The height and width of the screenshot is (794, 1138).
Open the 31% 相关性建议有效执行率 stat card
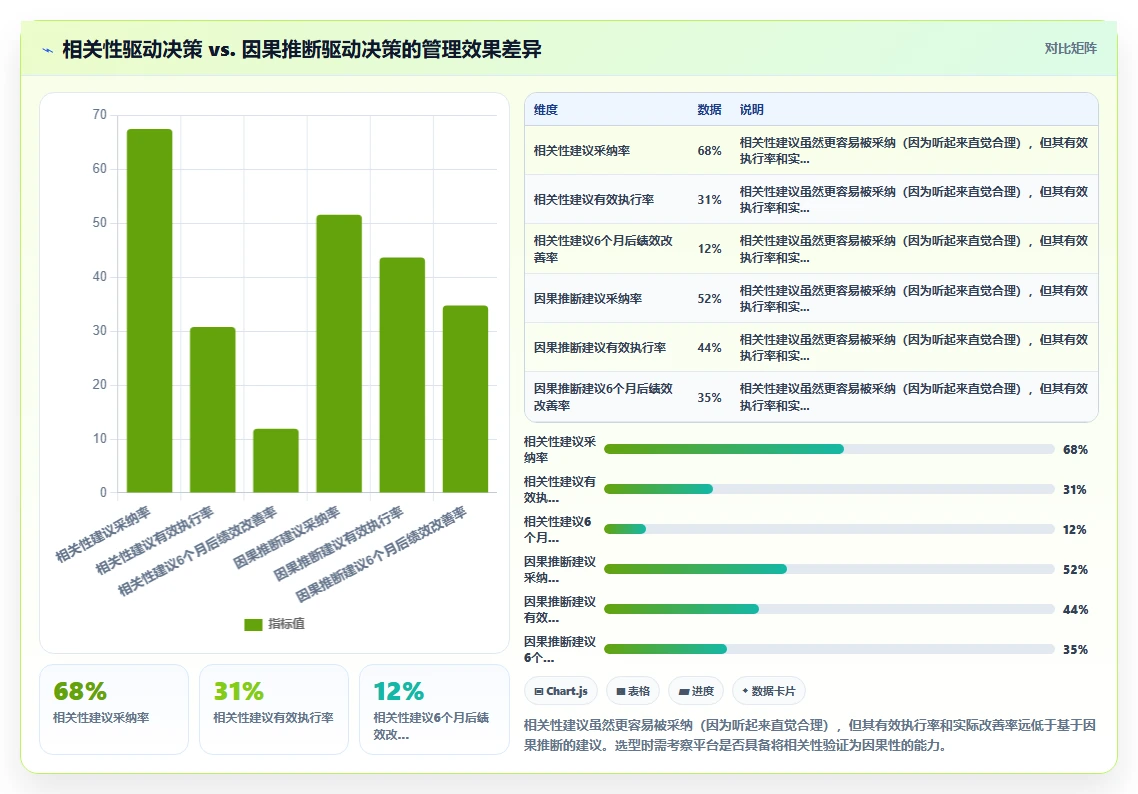(274, 710)
